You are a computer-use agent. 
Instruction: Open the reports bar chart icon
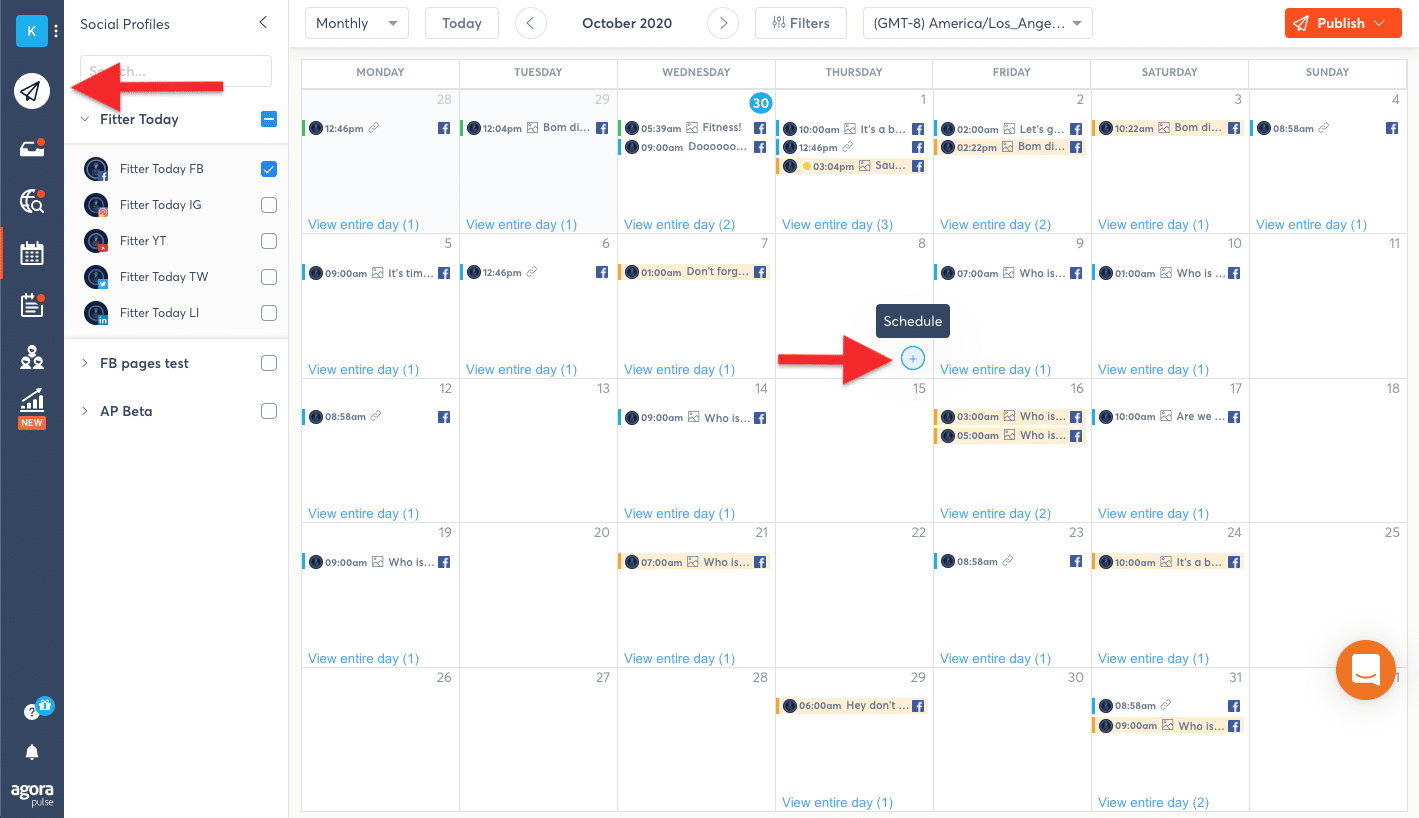point(32,401)
